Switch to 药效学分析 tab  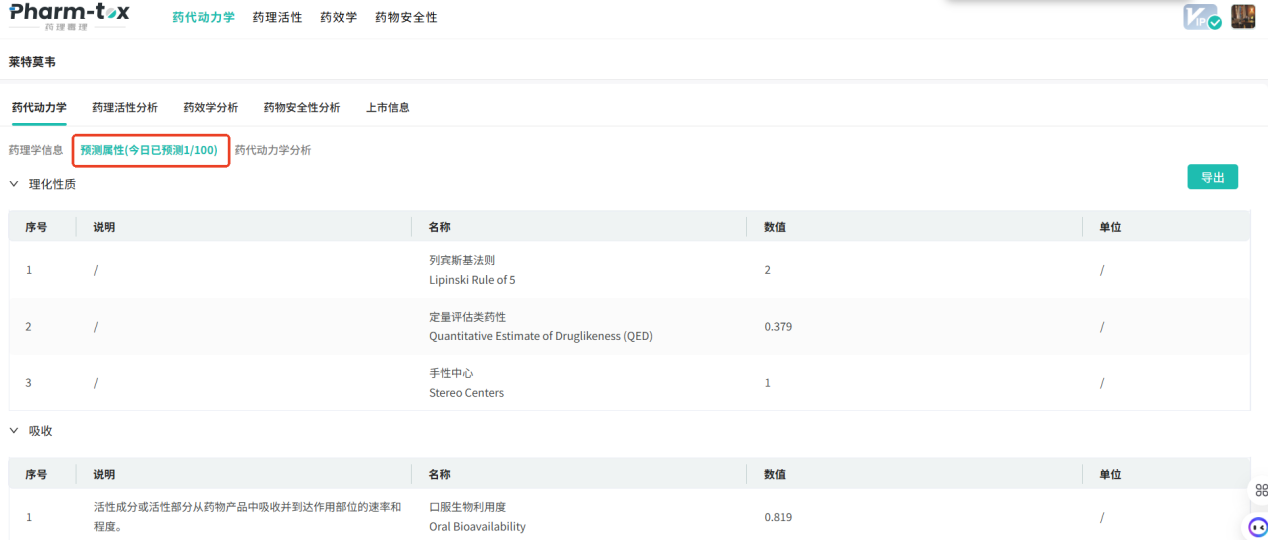tap(210, 108)
